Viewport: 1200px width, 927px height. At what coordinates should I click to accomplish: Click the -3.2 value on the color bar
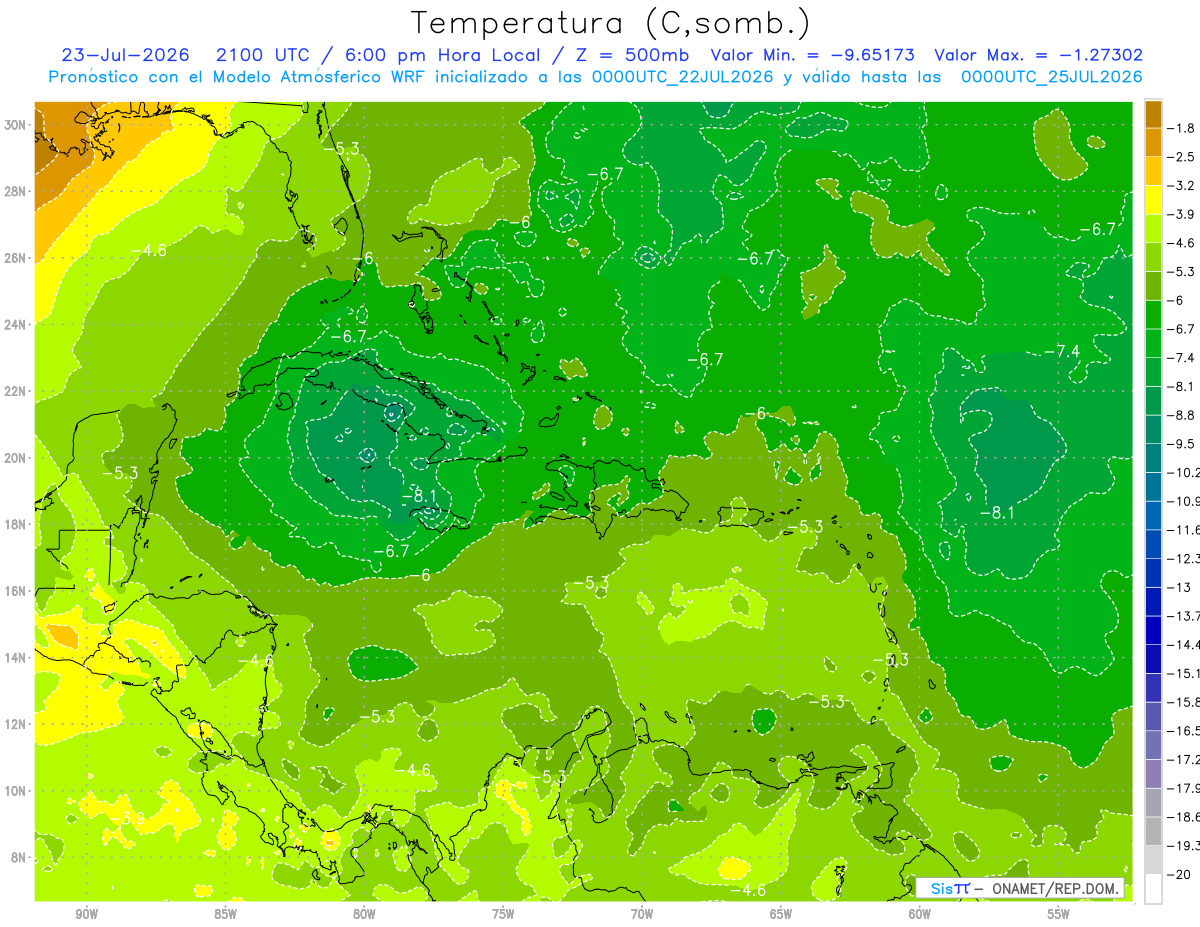pos(1182,186)
